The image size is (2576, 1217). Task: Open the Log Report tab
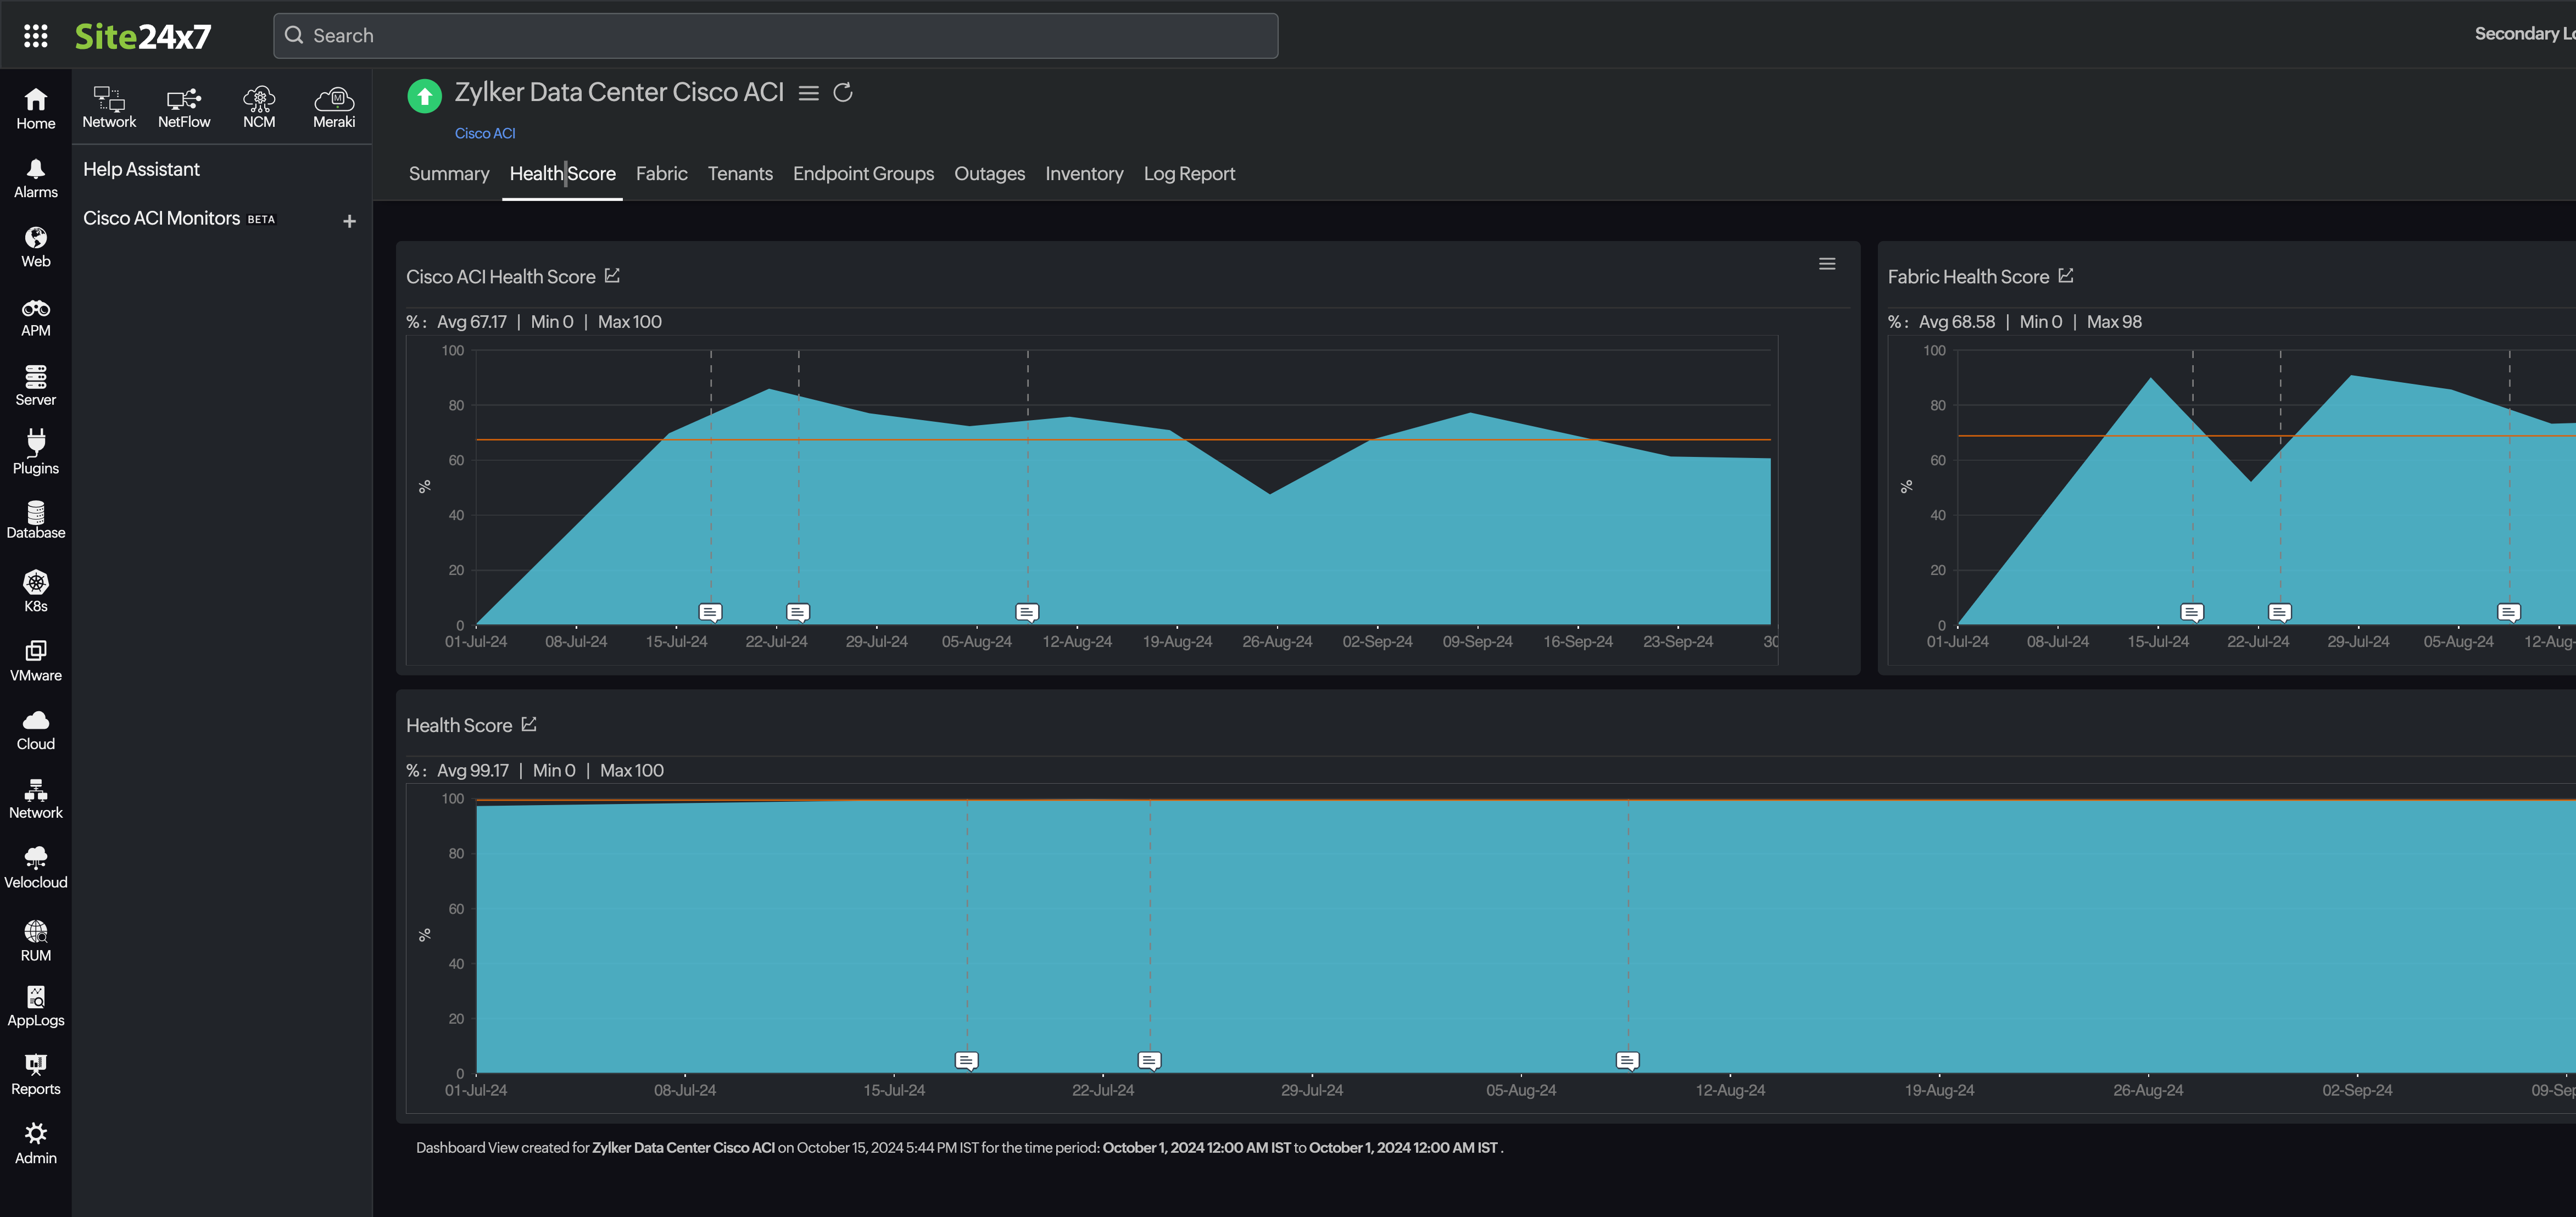(1189, 173)
